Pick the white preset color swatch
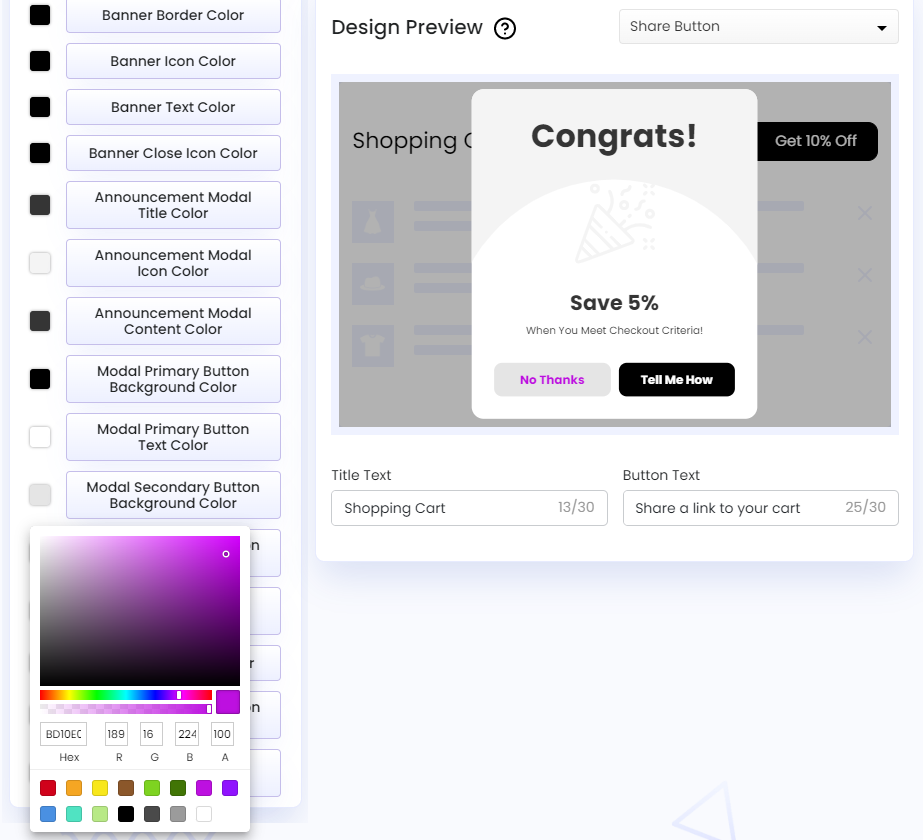 [203, 813]
